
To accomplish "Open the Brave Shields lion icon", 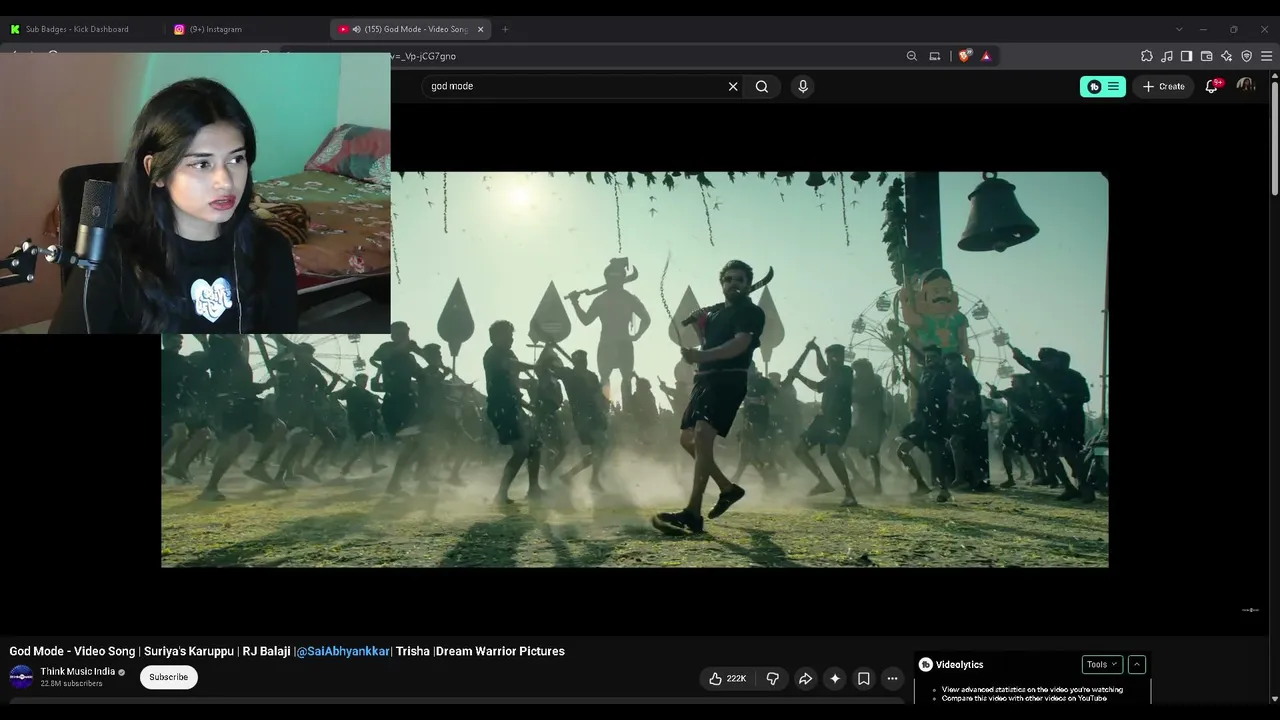I will pos(964,56).
